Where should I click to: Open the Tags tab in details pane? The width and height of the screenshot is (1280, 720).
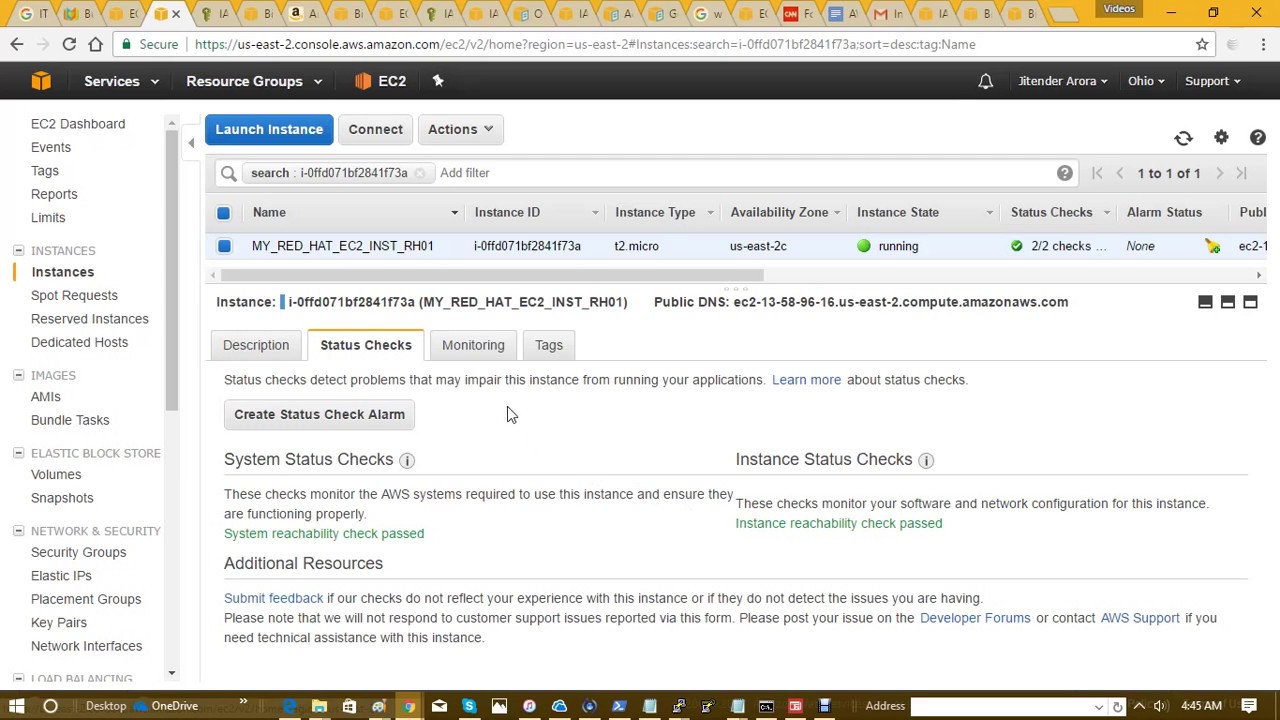(549, 345)
